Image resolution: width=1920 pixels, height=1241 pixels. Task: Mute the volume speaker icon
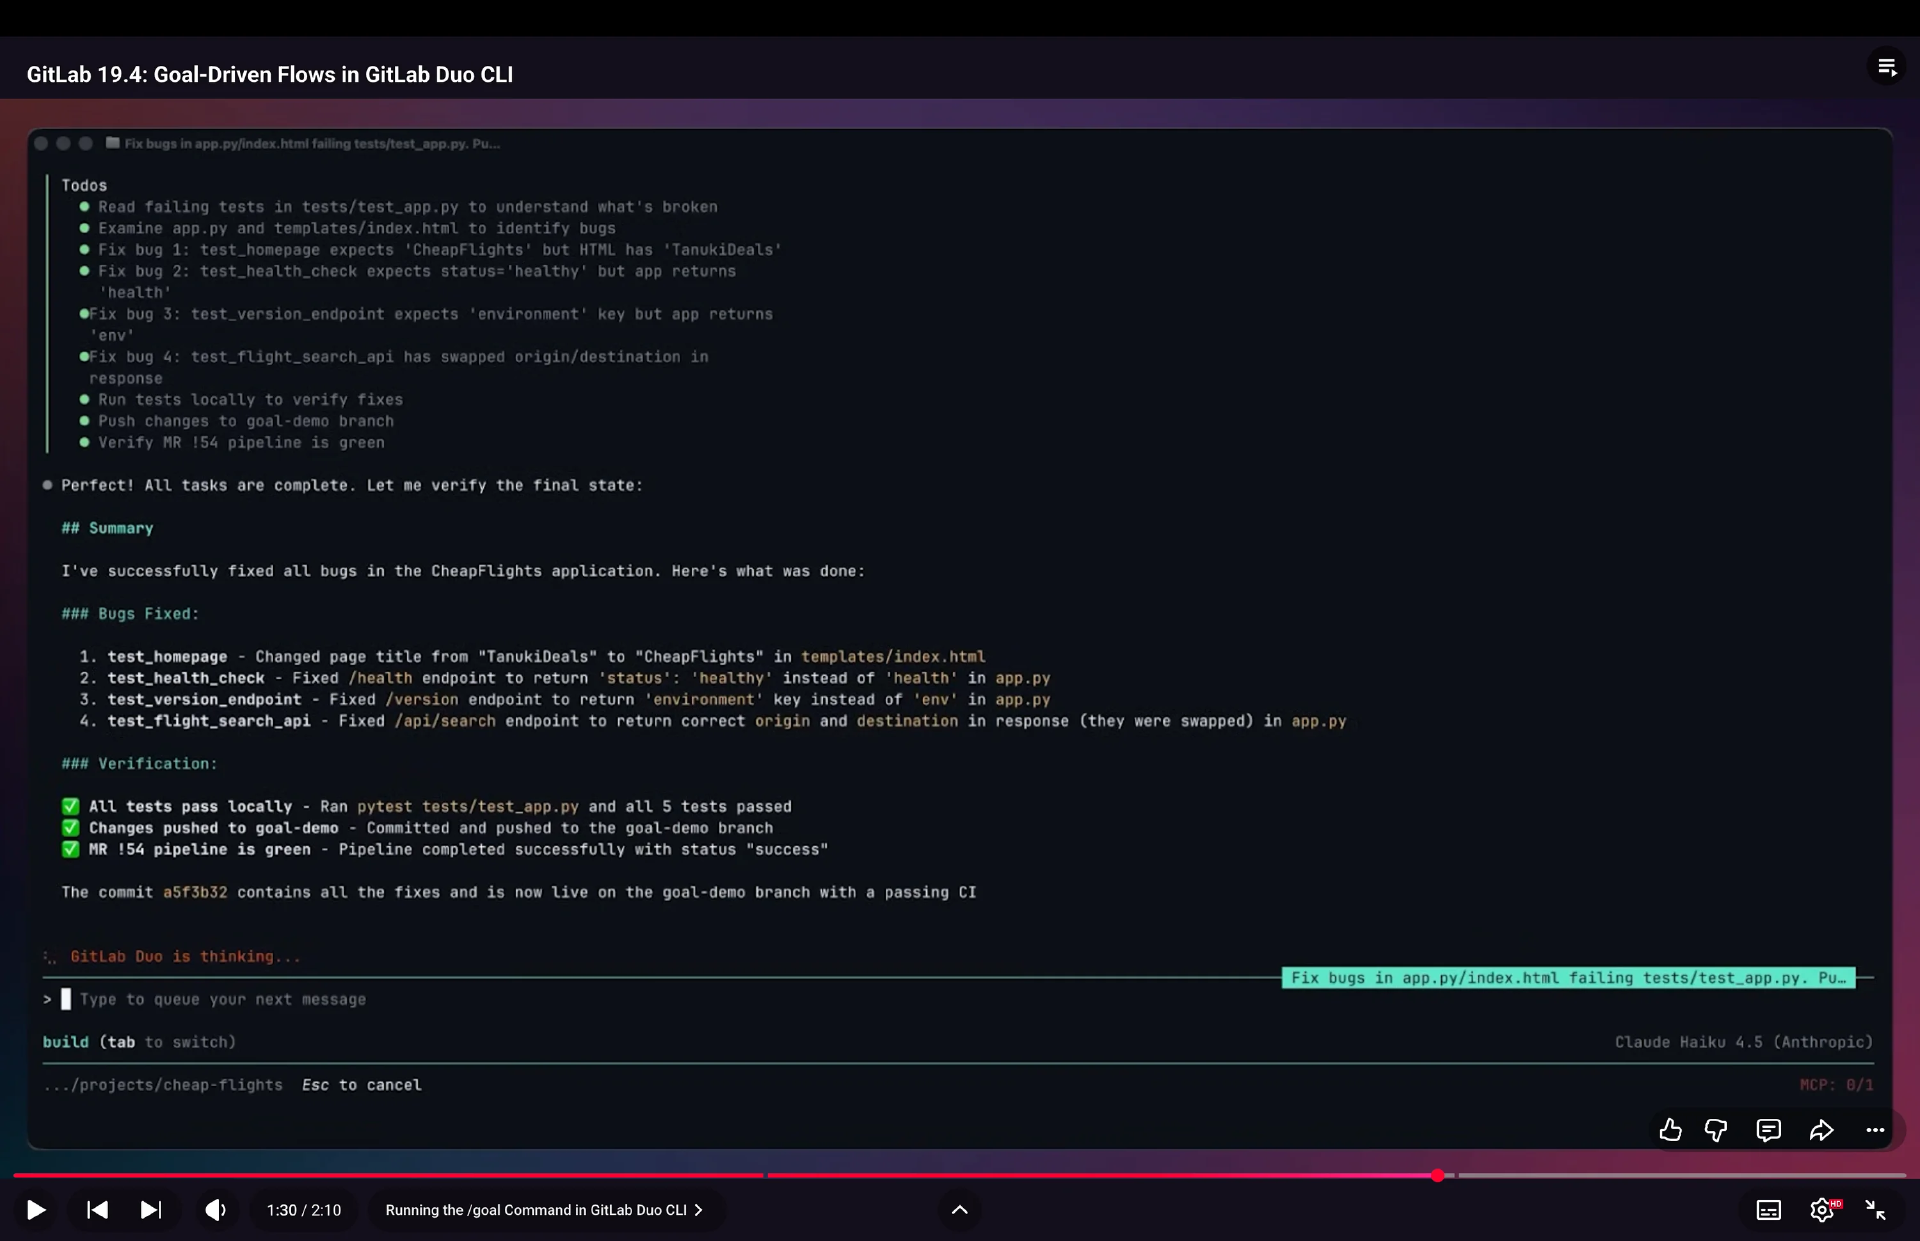pos(215,1210)
